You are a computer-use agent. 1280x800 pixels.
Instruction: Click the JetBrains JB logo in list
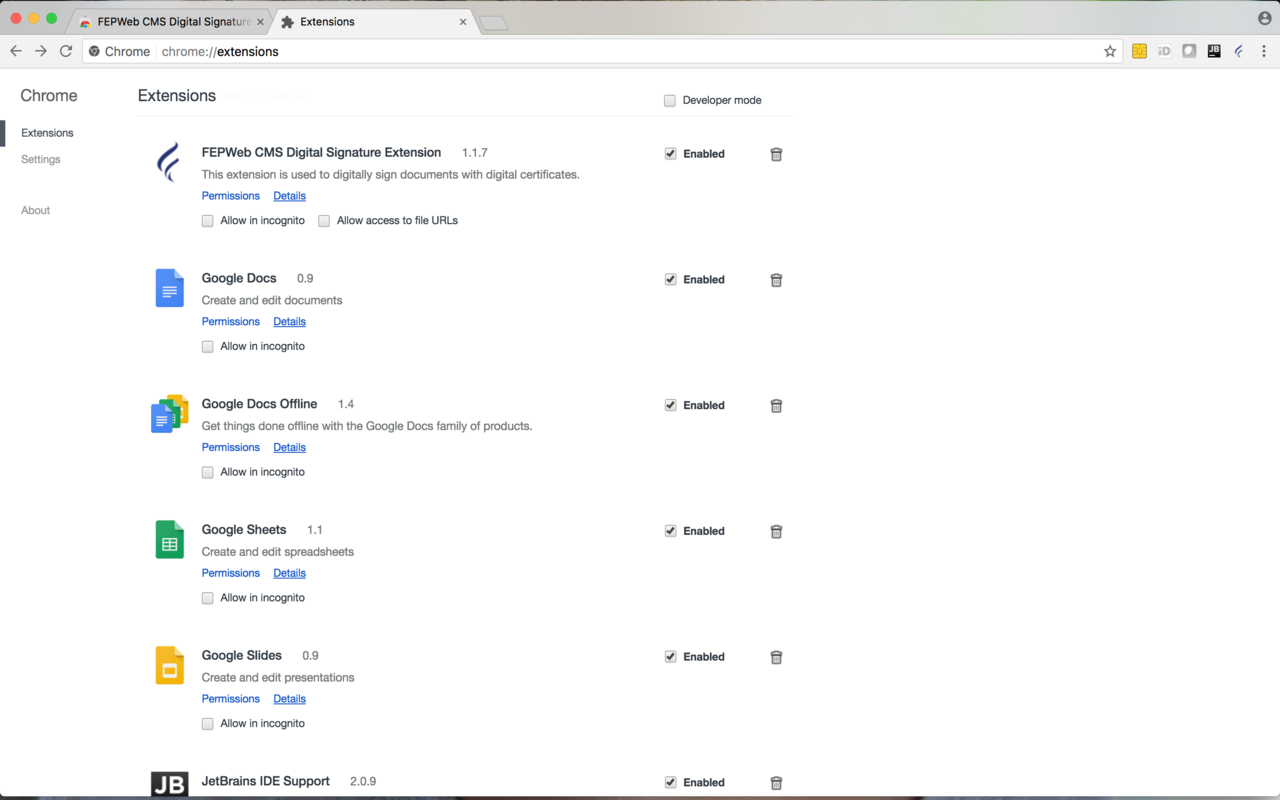point(170,784)
